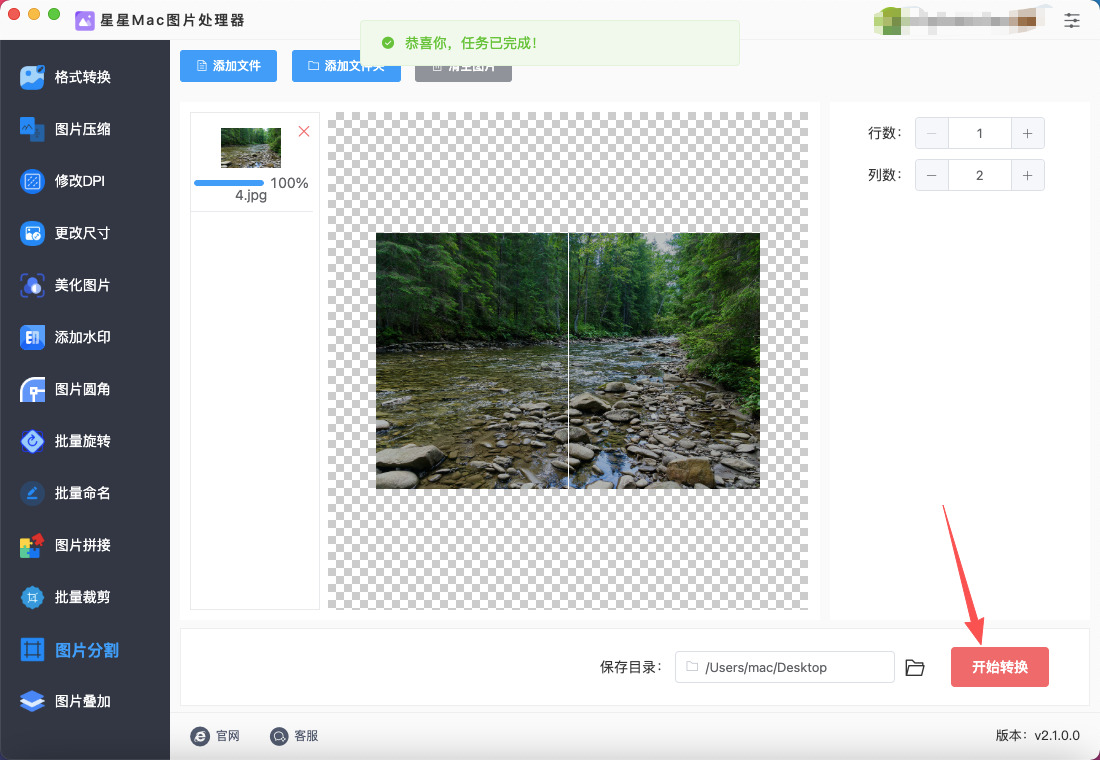1100x760 pixels.
Task: Choose the 更改尺寸 resize icon
Action: pos(32,233)
